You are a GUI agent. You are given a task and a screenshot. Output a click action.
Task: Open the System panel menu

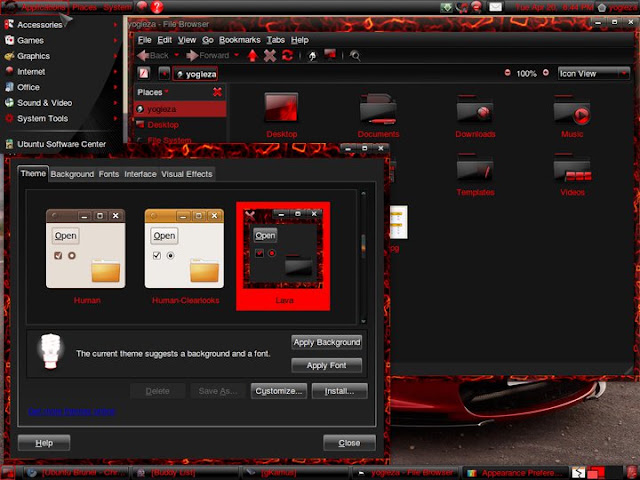(117, 7)
